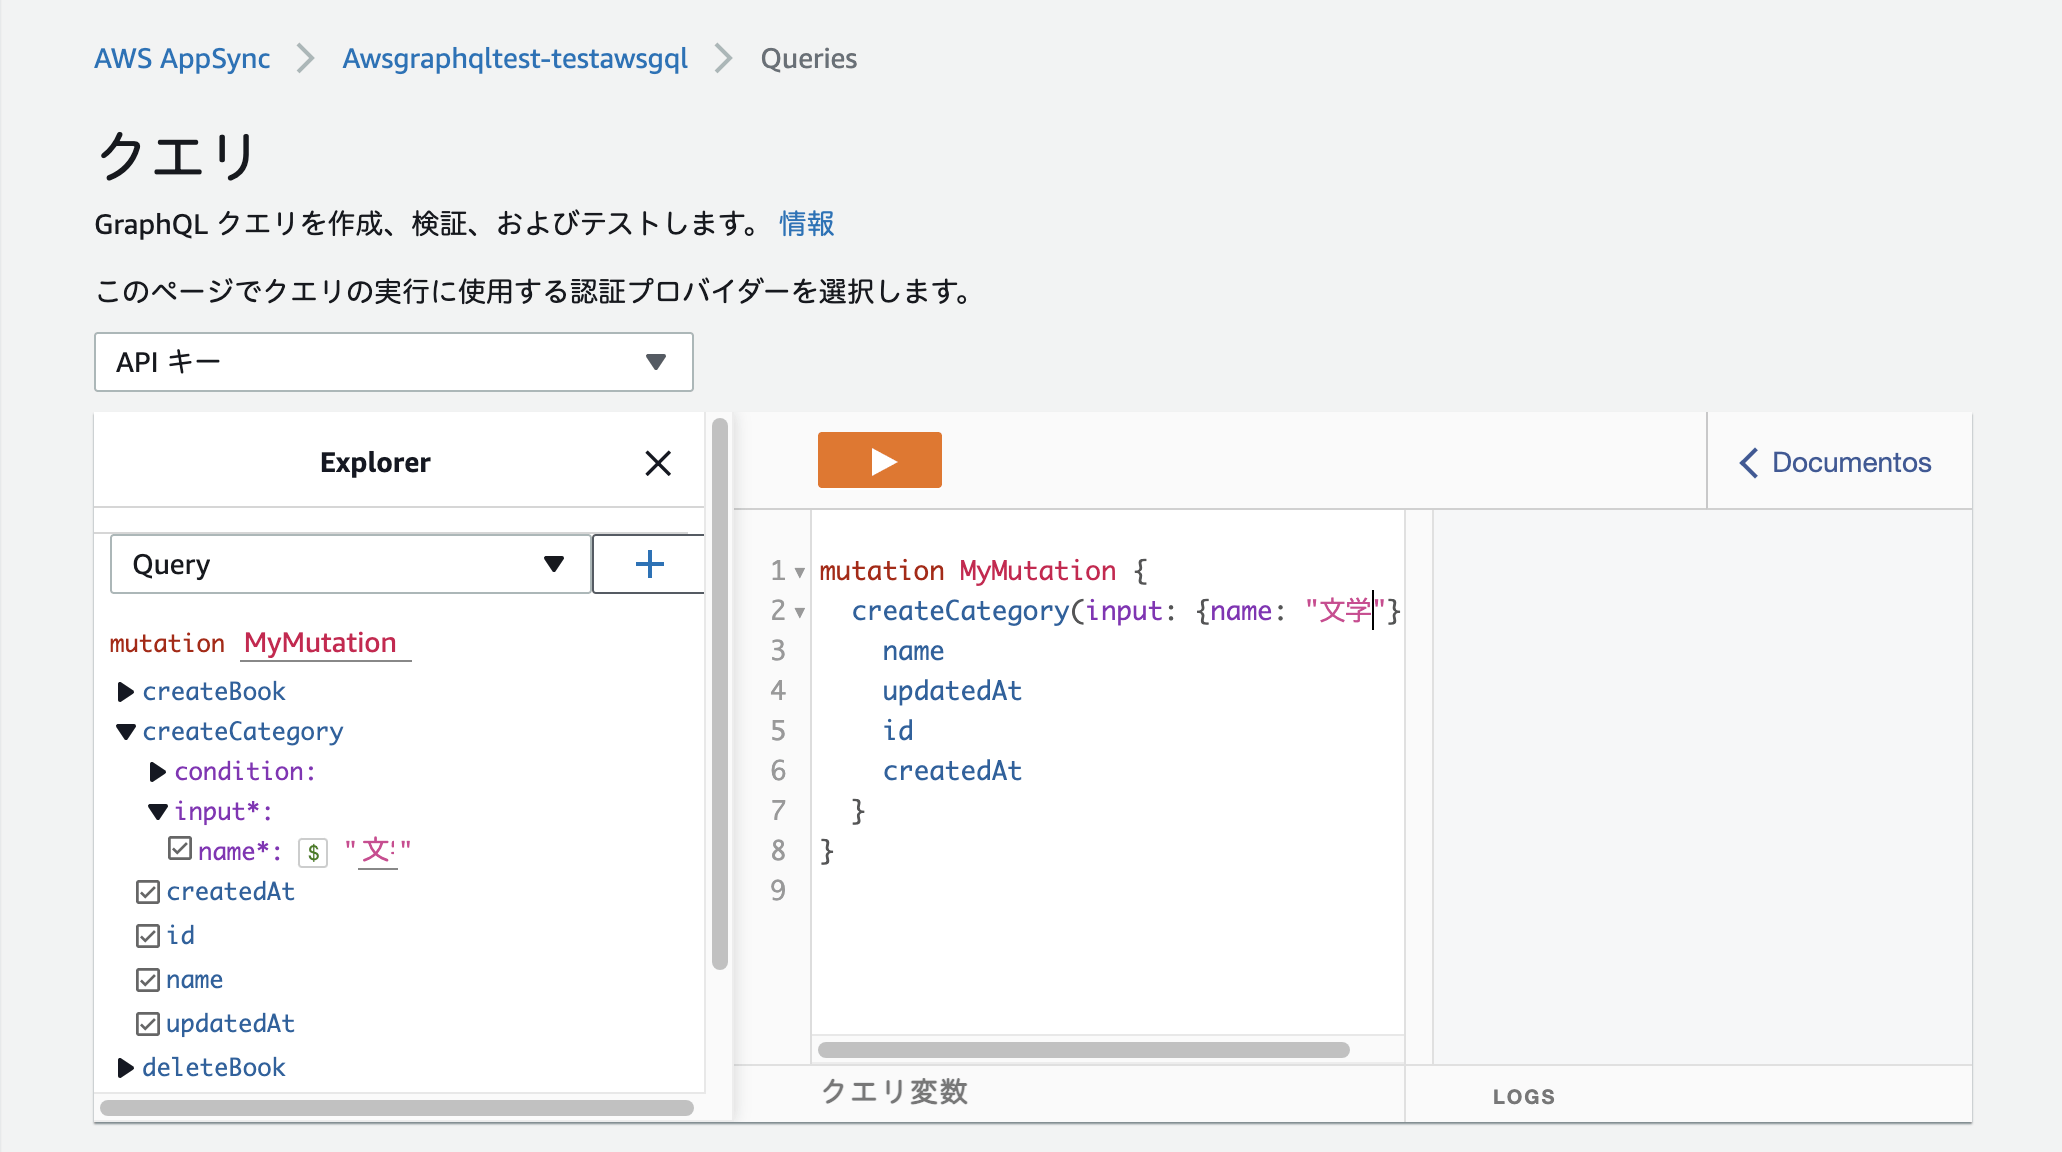The width and height of the screenshot is (2062, 1152).
Task: Expand the deleteBook mutation
Action: (x=126, y=1068)
